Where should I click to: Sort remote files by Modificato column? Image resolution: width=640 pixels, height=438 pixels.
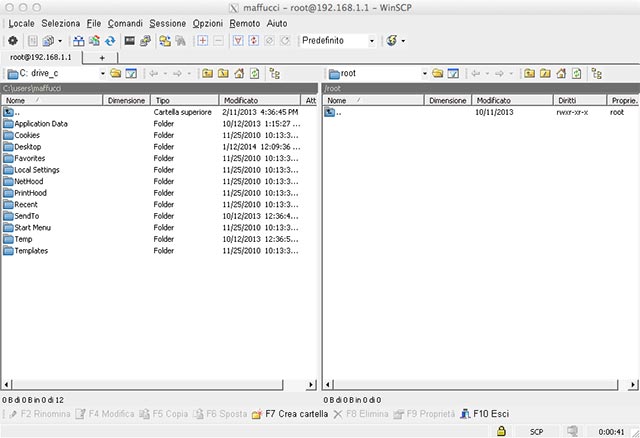[x=494, y=100]
